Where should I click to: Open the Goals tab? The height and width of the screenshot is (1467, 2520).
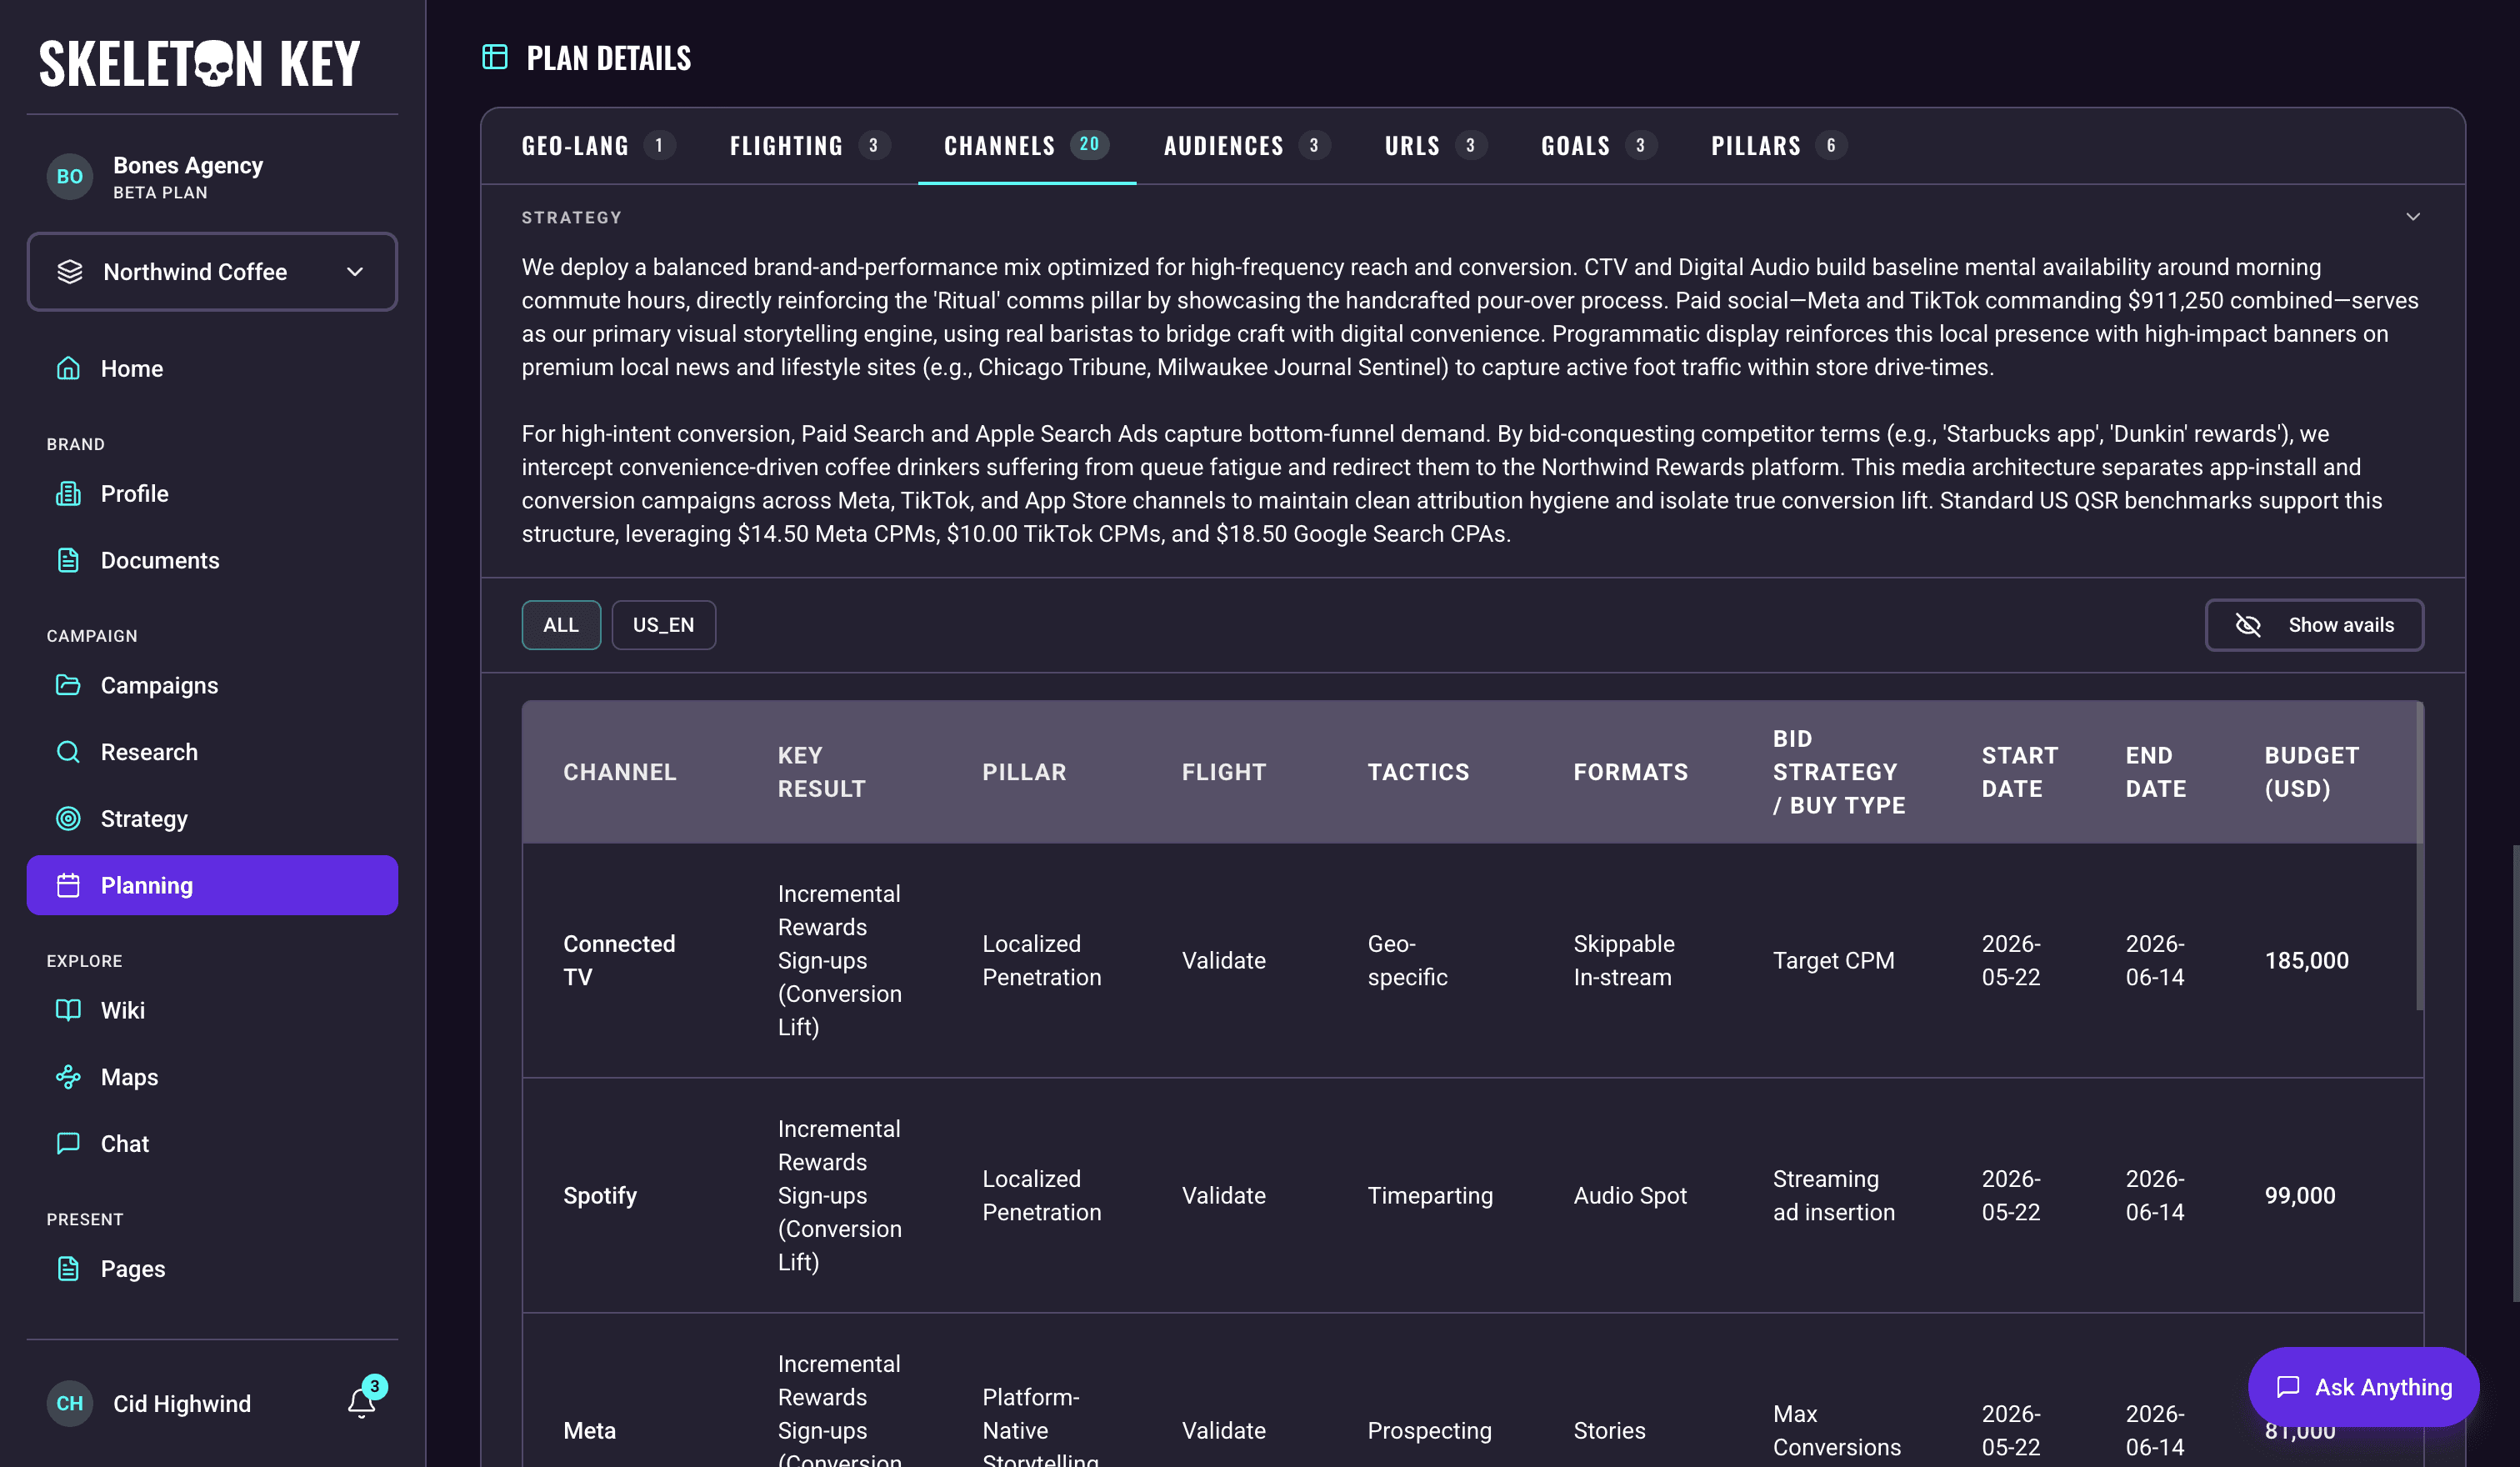tap(1599, 146)
